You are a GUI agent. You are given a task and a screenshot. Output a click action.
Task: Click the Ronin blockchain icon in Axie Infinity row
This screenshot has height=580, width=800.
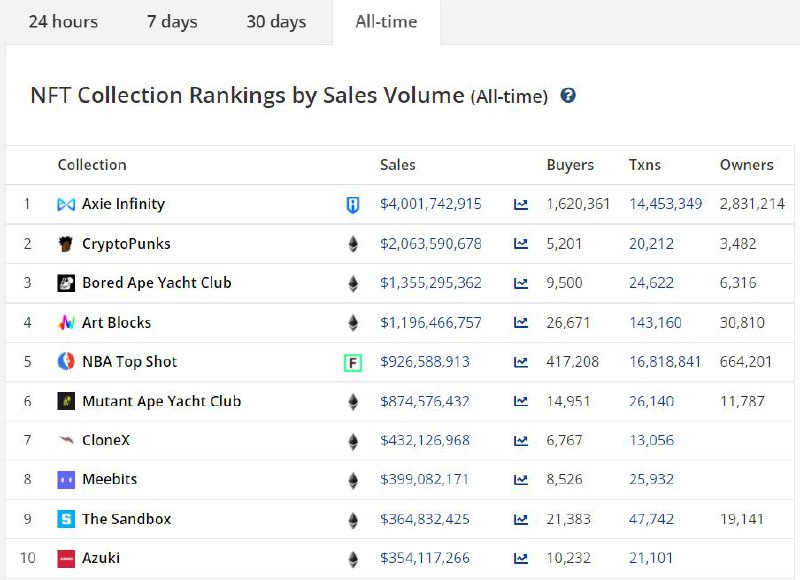[352, 205]
